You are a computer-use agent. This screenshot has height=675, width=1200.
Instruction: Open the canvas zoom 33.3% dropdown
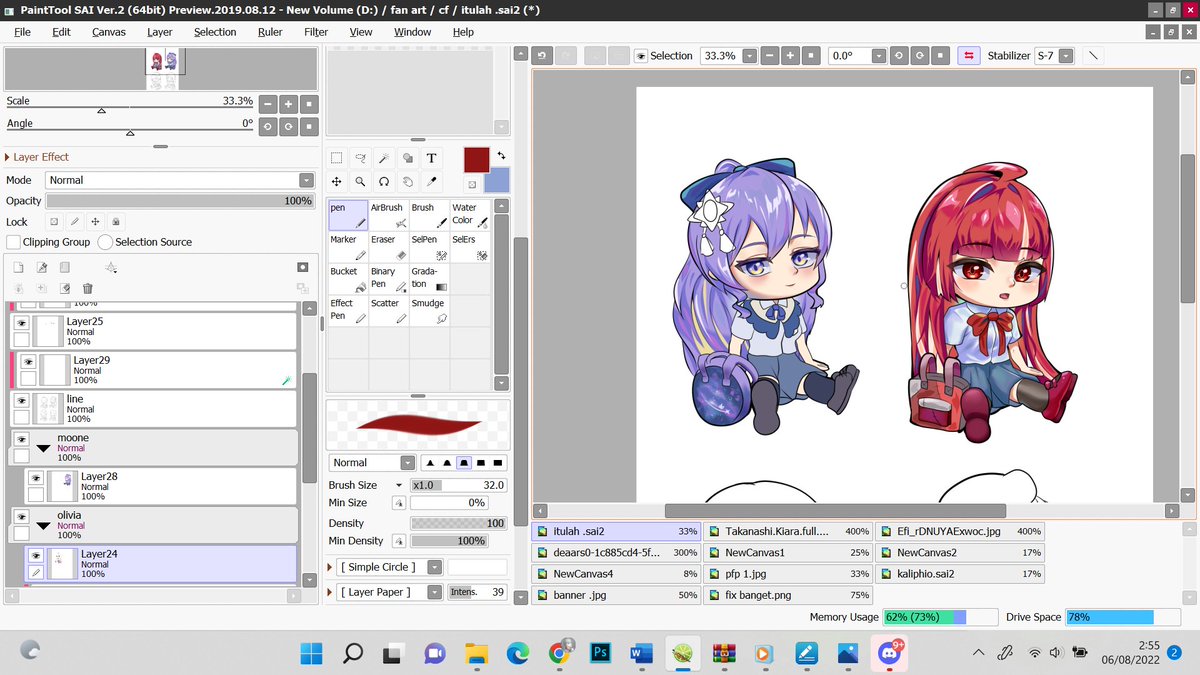coord(750,56)
